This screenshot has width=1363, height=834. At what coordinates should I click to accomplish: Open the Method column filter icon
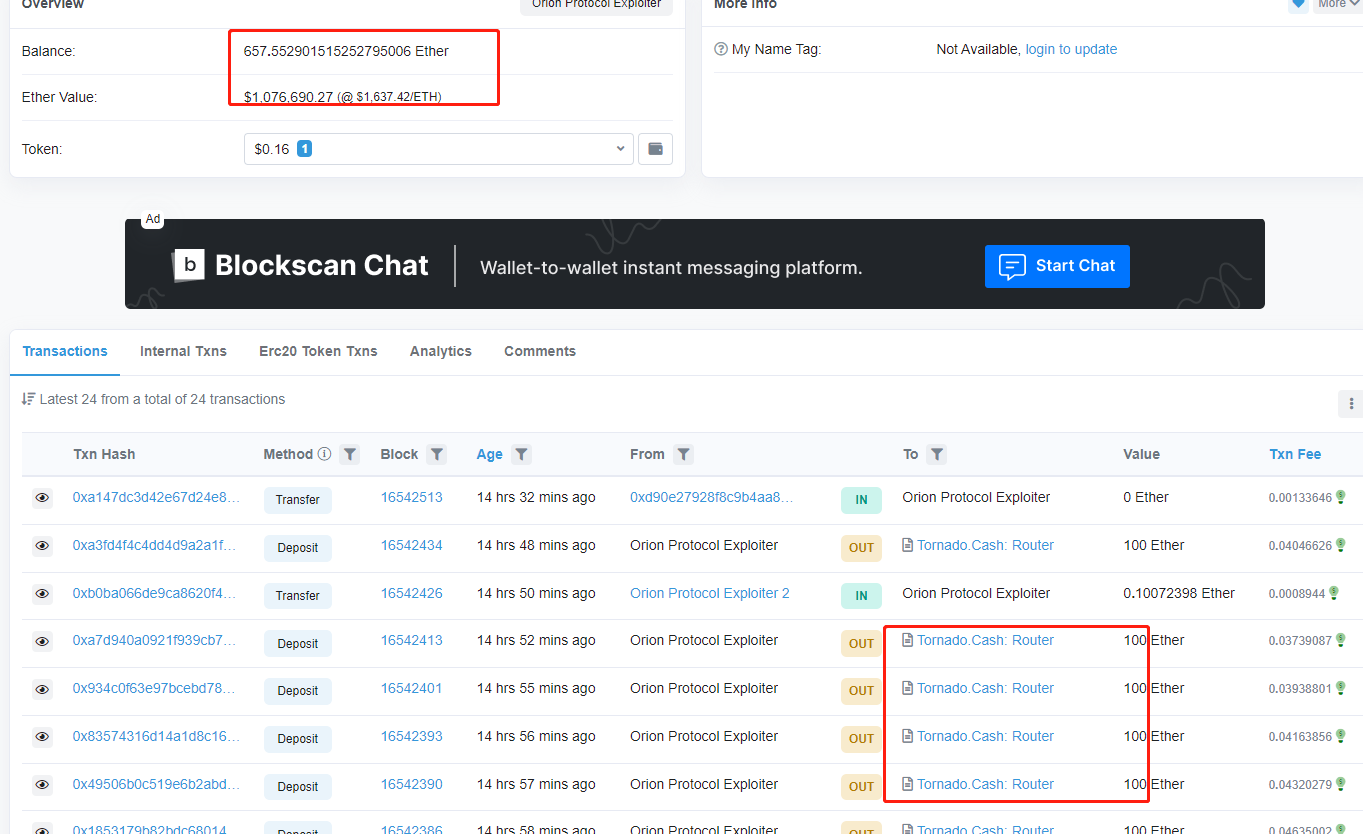[x=349, y=454]
